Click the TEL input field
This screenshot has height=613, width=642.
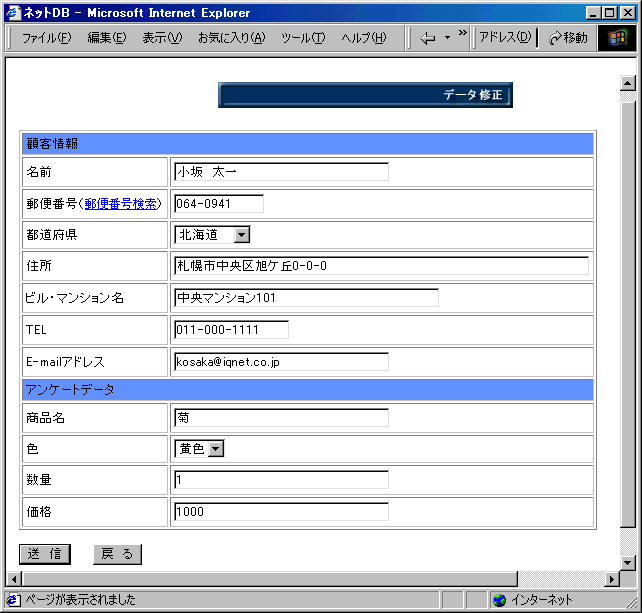(x=231, y=330)
